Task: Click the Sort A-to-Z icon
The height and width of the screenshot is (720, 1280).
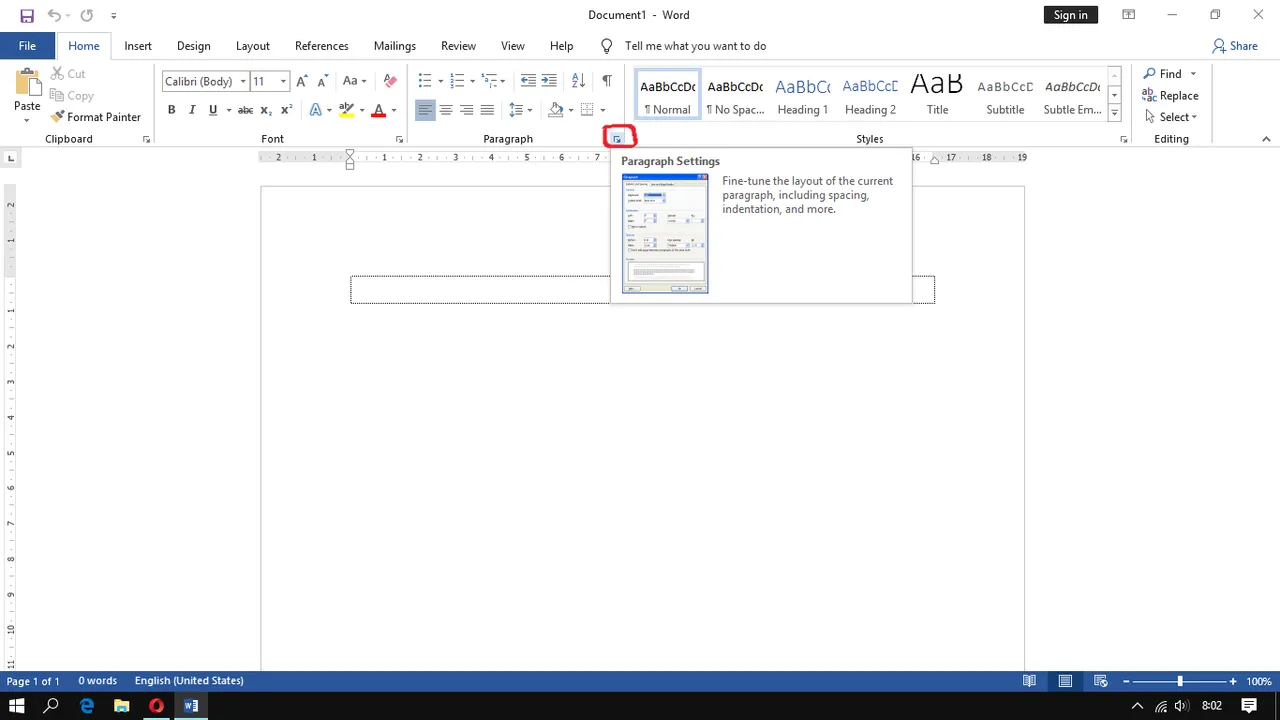Action: point(578,81)
